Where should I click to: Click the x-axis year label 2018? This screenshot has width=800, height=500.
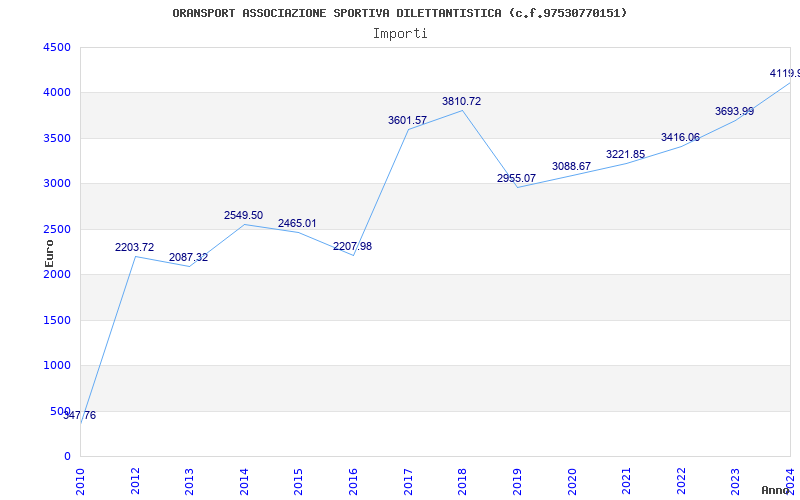tap(462, 481)
